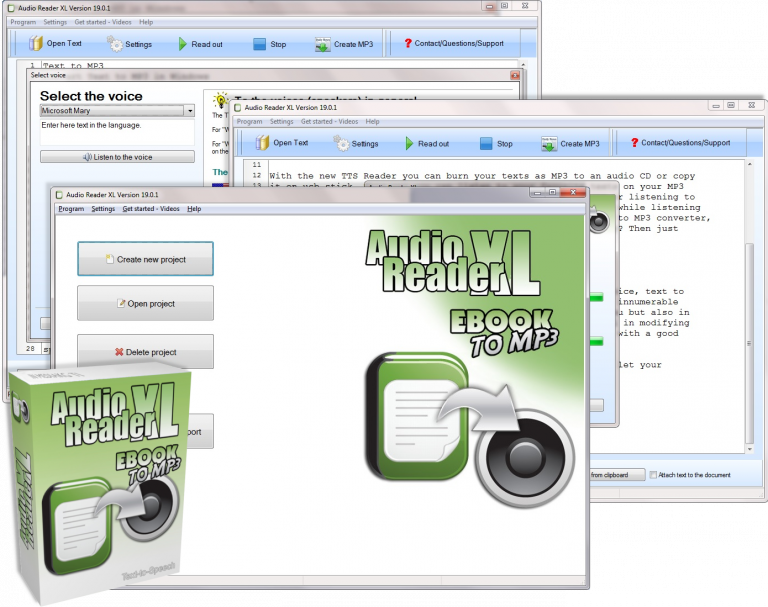Viewport: 768px width, 607px height.
Task: Click the Select the voice heading
Action: tap(91, 96)
